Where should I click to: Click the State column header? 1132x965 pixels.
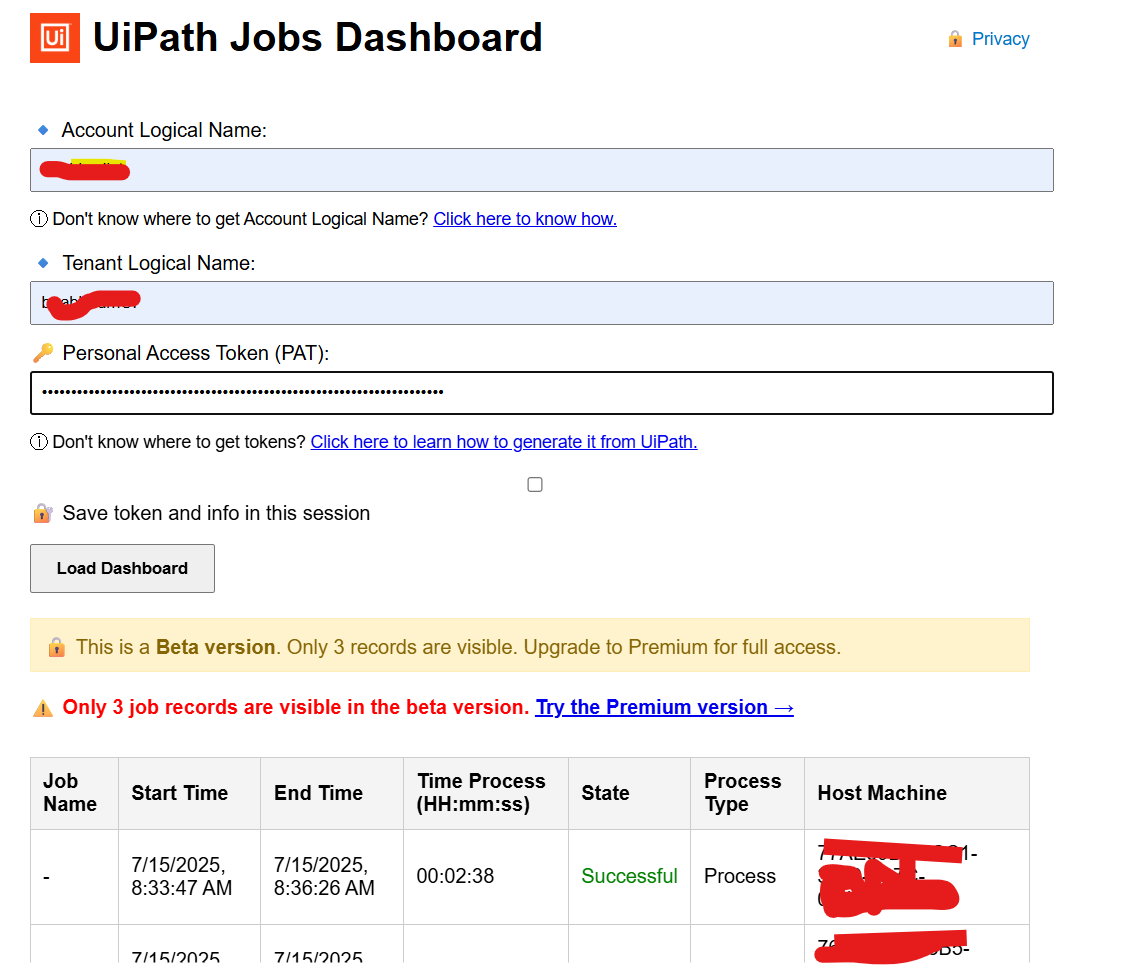(x=630, y=793)
